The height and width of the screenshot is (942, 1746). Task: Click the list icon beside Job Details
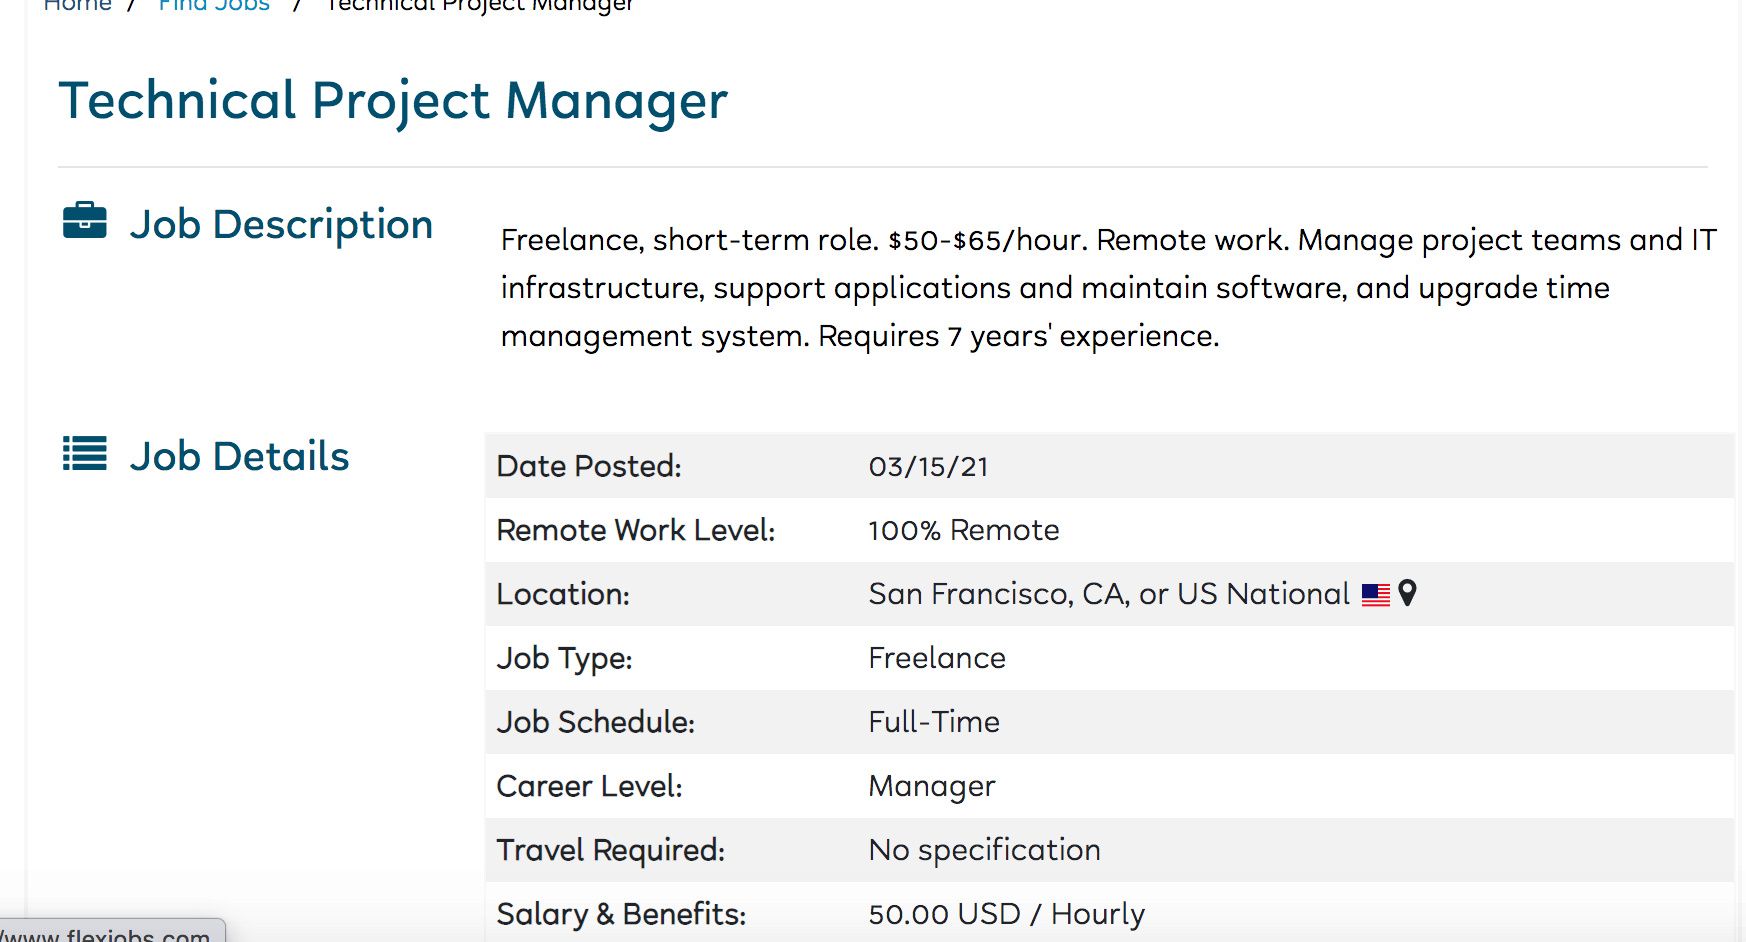85,453
